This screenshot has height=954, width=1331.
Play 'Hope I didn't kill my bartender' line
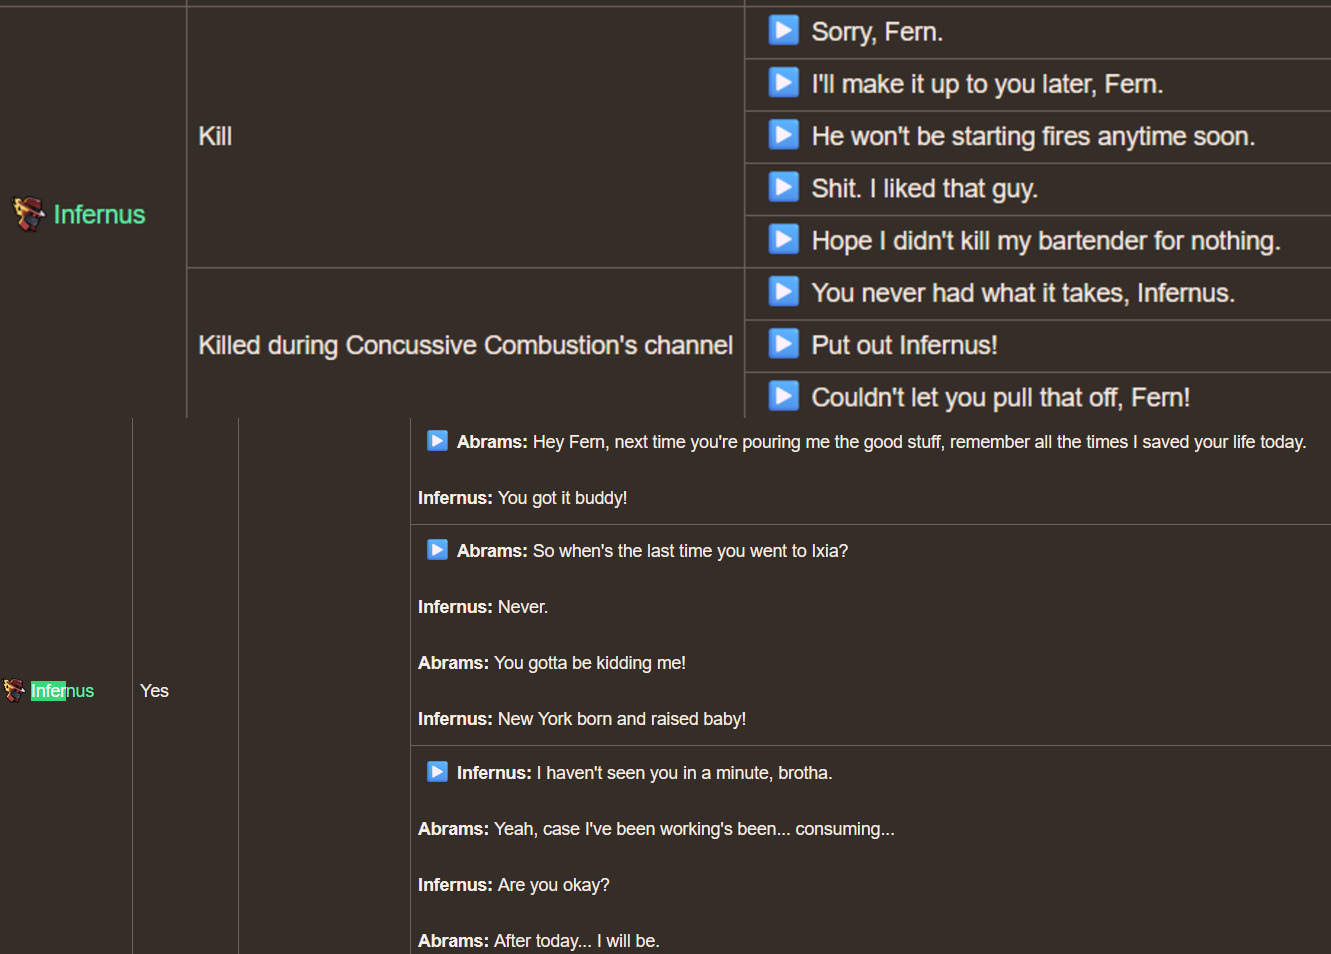783,239
